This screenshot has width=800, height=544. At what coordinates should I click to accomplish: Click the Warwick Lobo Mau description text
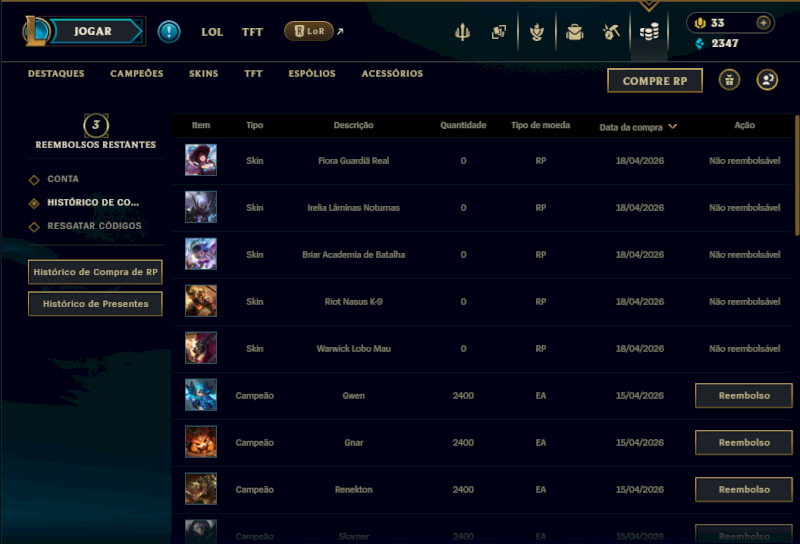click(x=354, y=349)
